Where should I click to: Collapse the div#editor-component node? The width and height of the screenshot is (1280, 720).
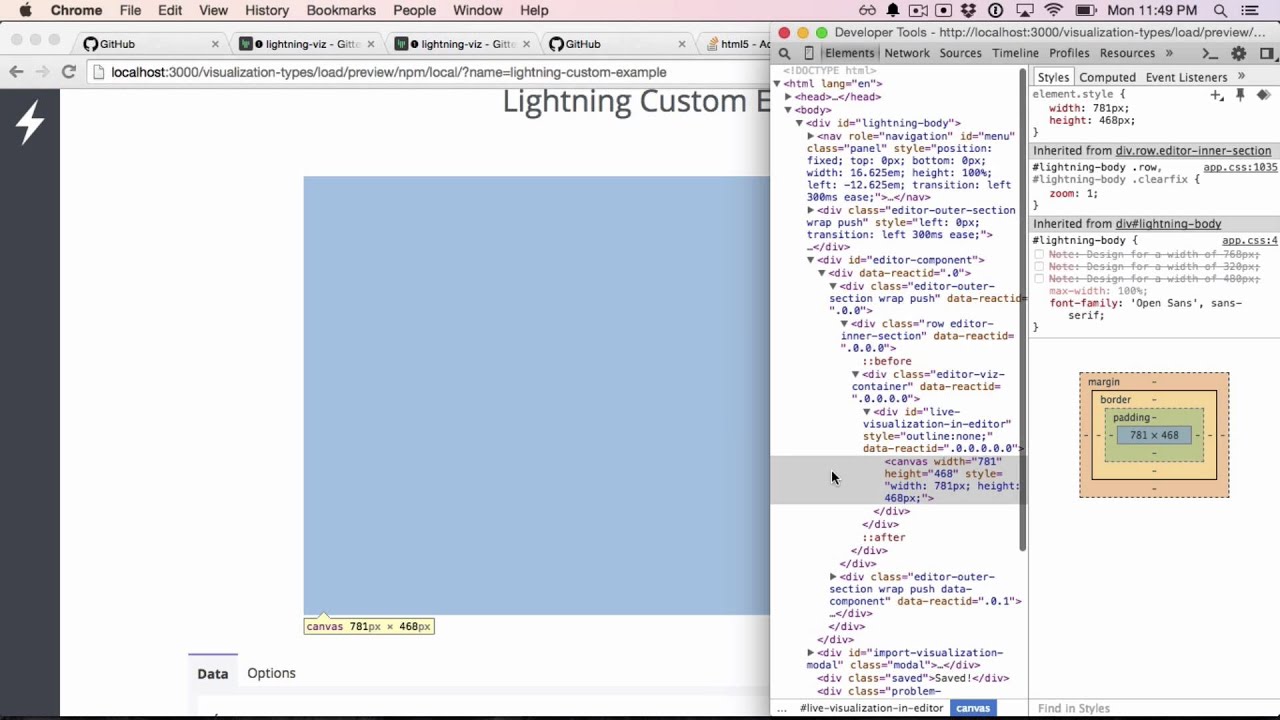pos(811,260)
